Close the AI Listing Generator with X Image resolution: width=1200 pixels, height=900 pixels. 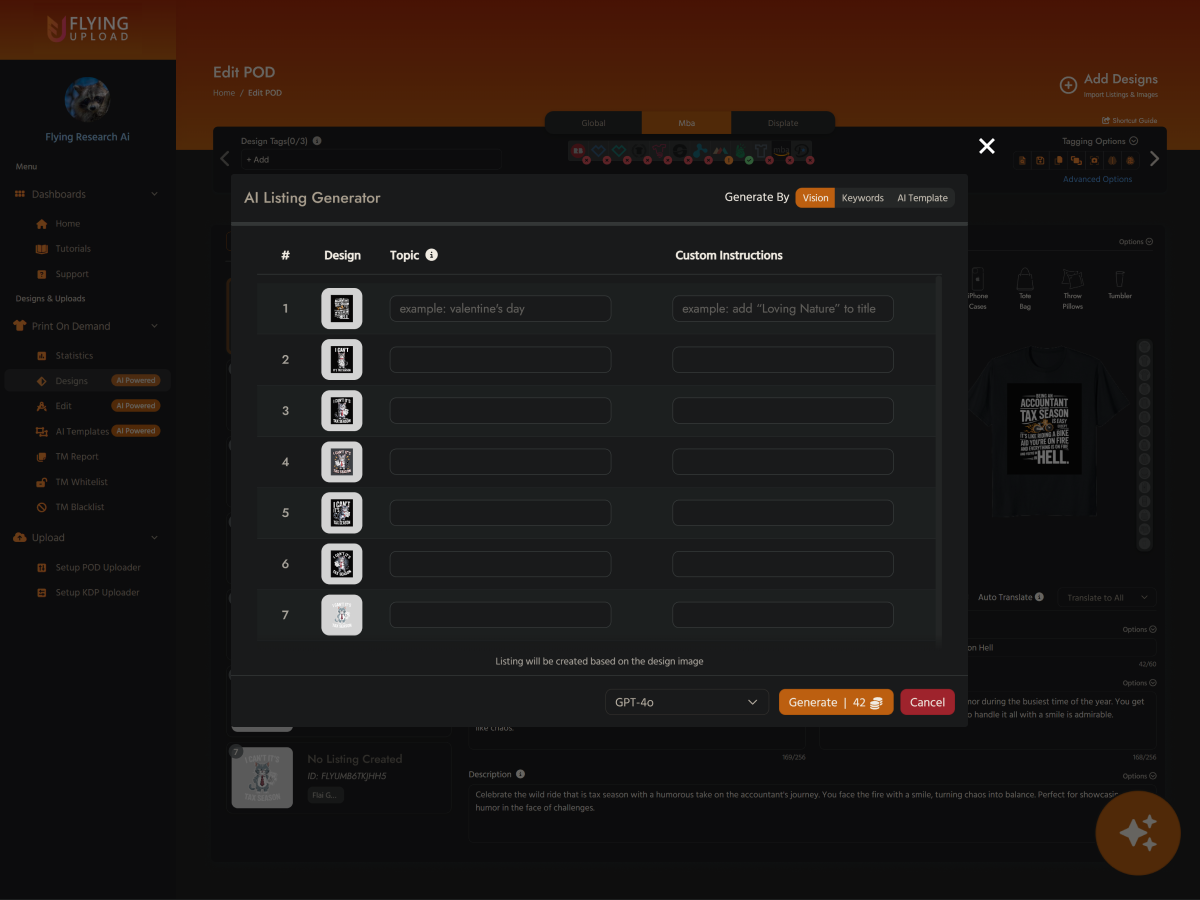point(987,146)
